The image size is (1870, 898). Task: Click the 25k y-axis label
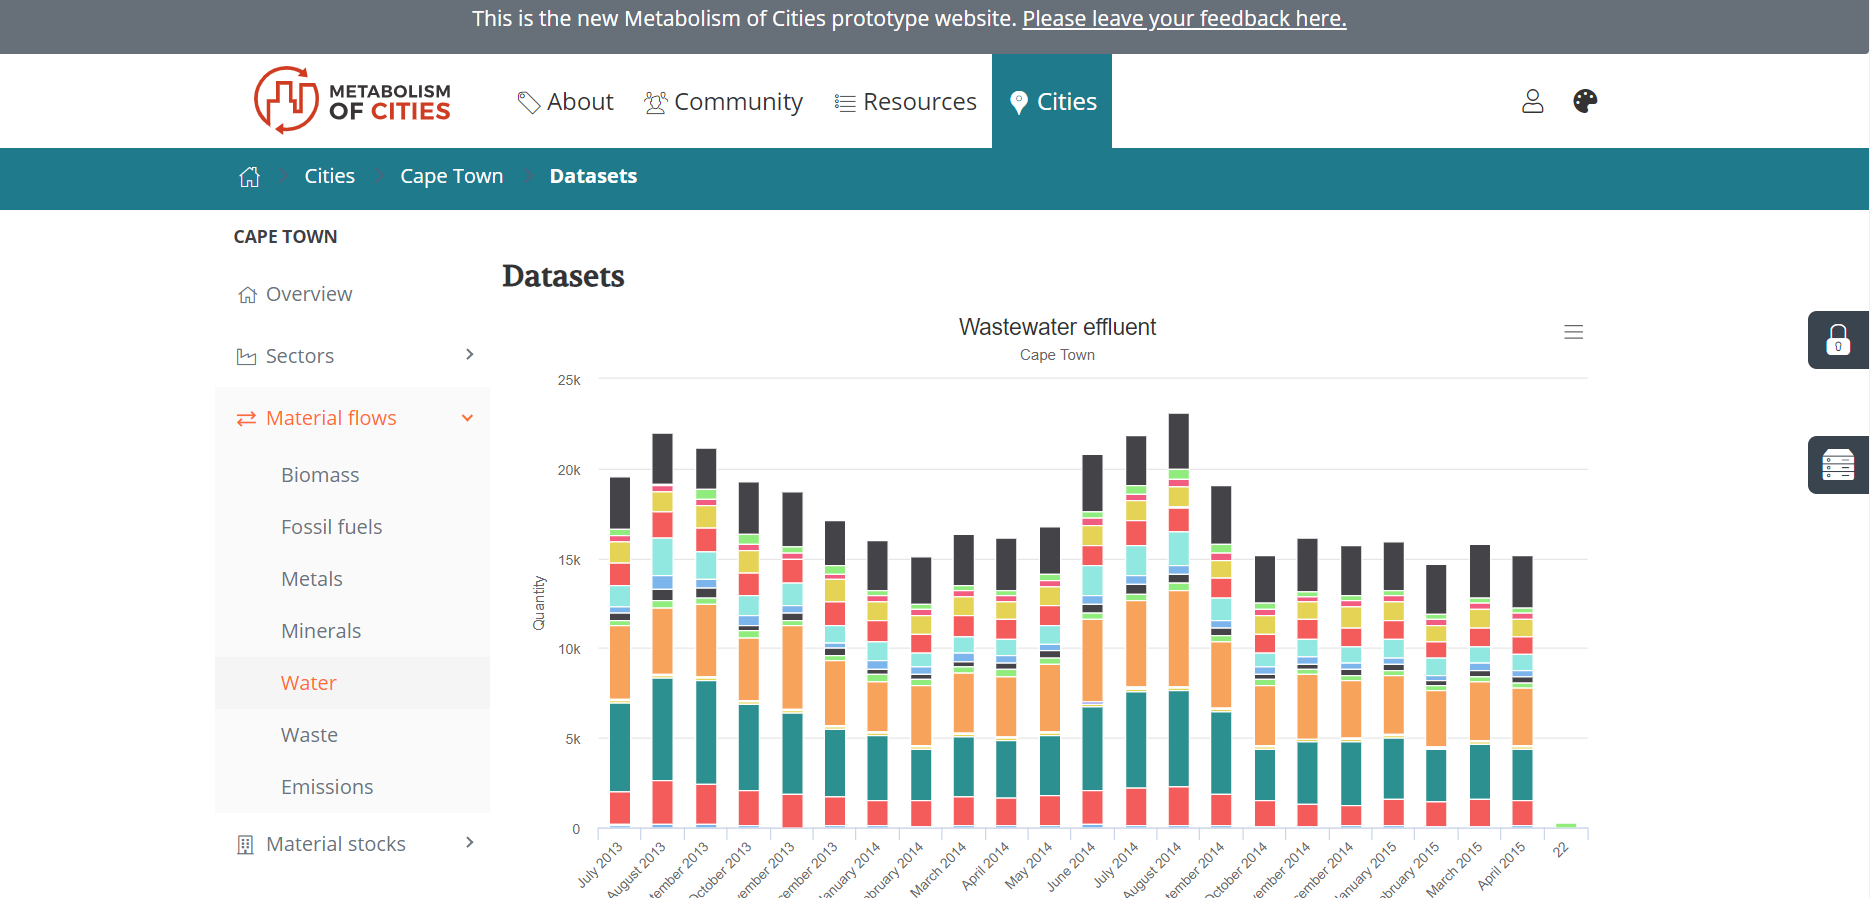tap(569, 380)
